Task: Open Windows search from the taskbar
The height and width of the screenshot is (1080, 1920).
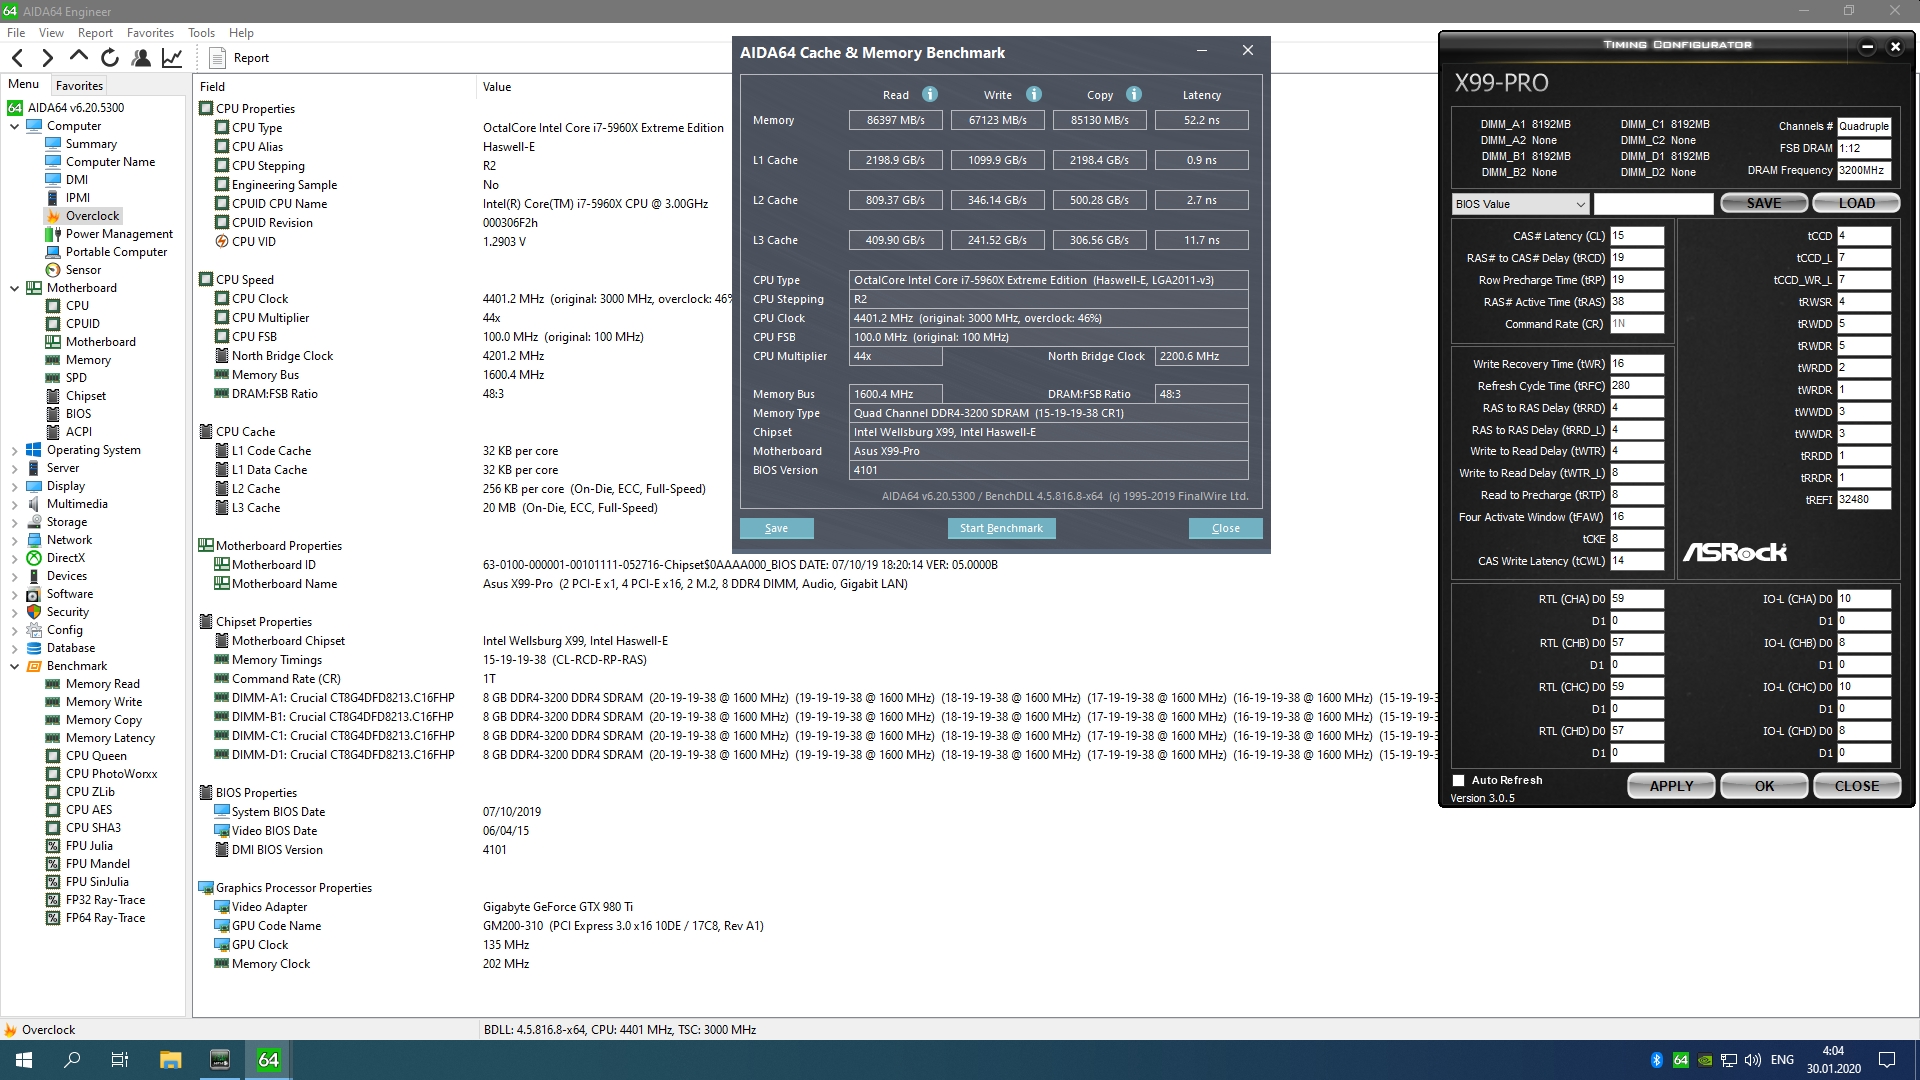Action: click(x=72, y=1060)
